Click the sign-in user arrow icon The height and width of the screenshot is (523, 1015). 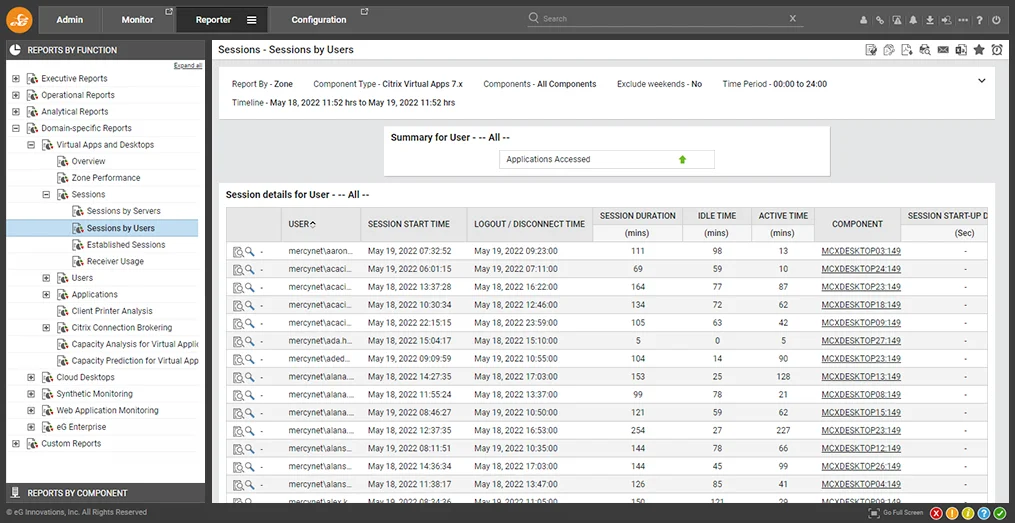[x=946, y=20]
